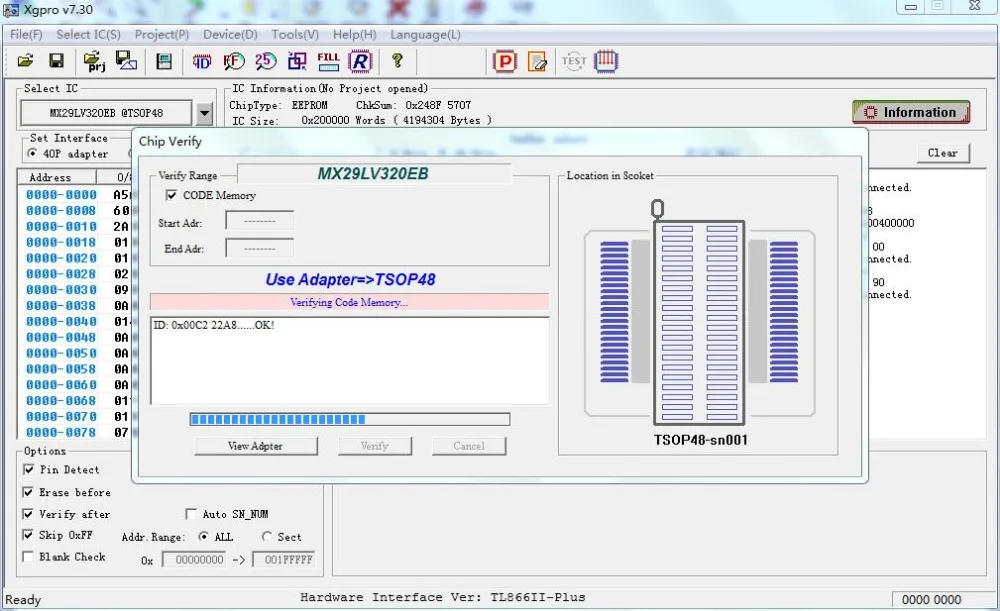The height and width of the screenshot is (611, 1000).
Task: Click the Information button
Action: tap(911, 112)
